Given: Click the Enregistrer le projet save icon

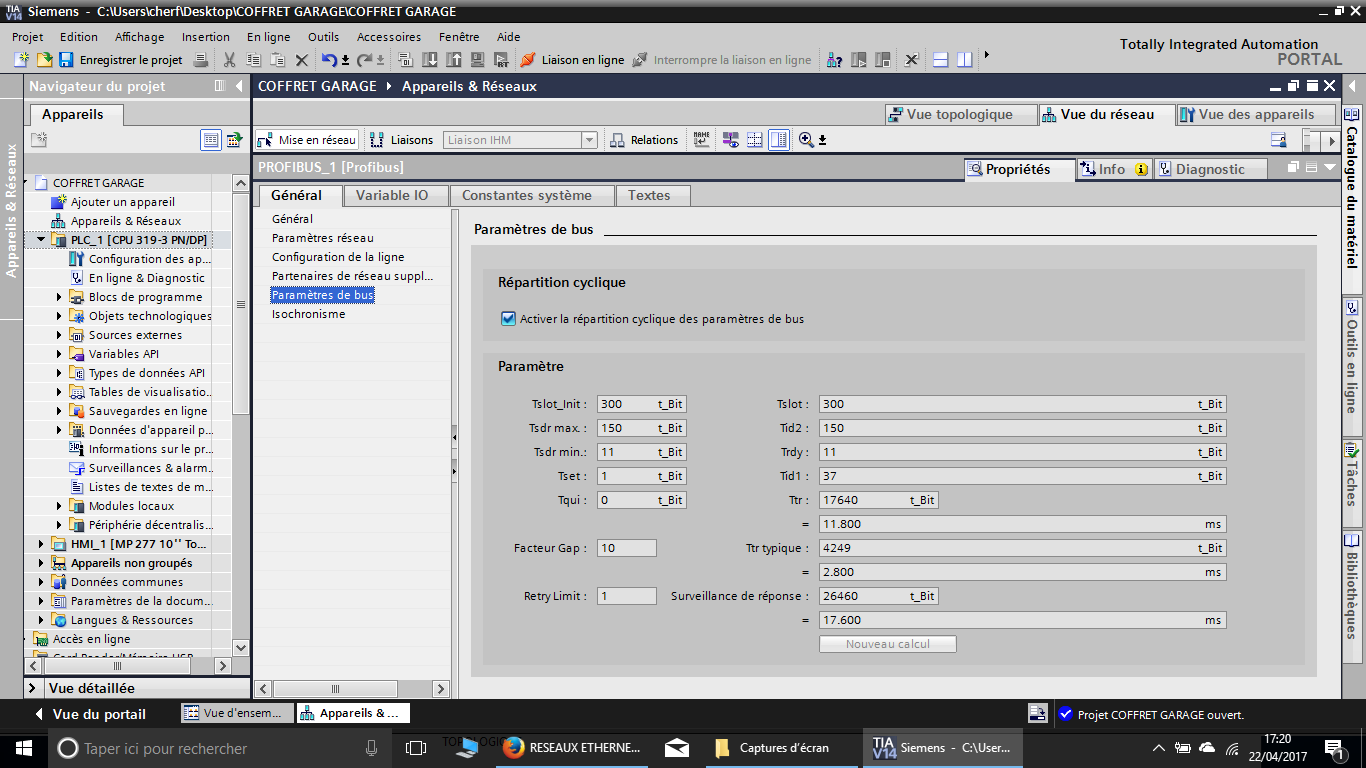Looking at the screenshot, I should coord(67,60).
